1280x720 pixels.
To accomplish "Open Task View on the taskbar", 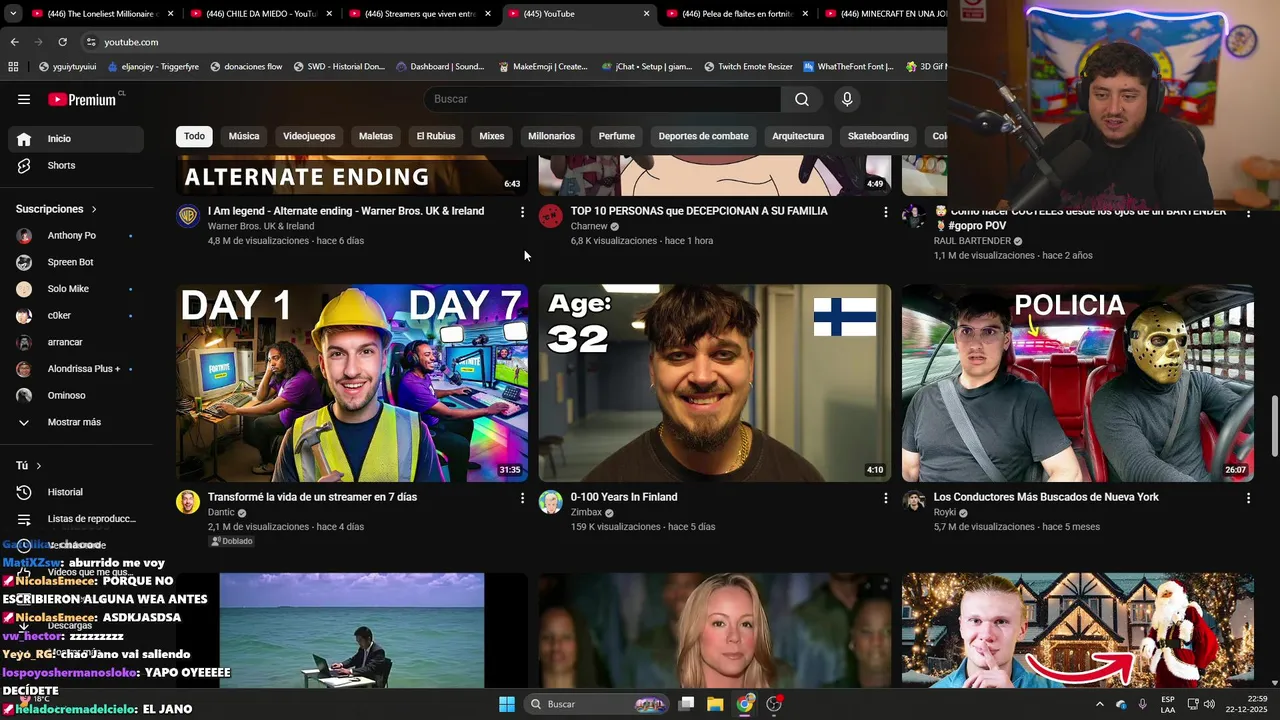I will 686,704.
